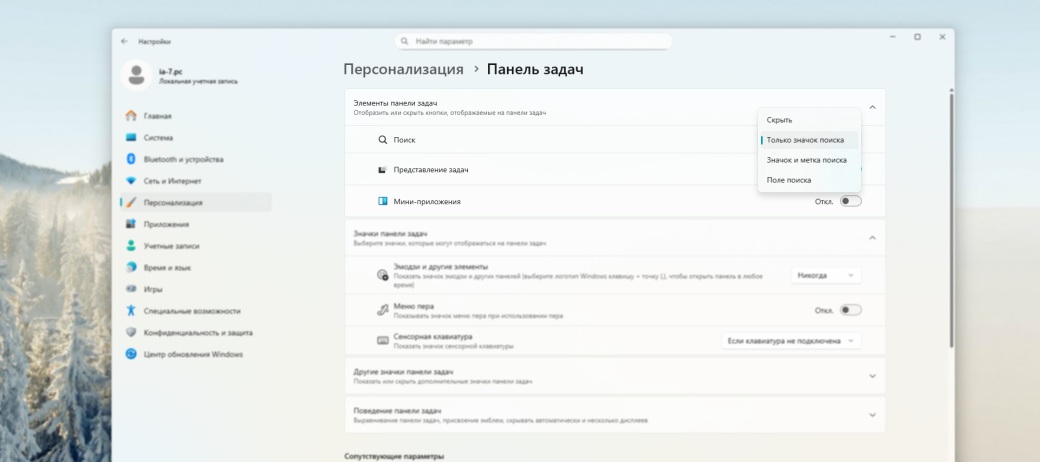Click the Система monitor icon
Viewport: 1040px width, 462px height.
coord(131,138)
